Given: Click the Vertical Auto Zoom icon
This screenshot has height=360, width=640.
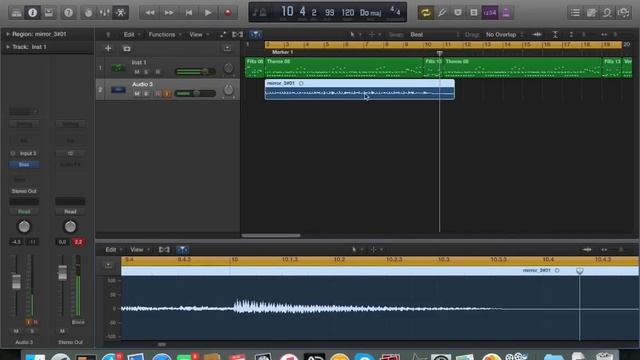Looking at the screenshot, I should pyautogui.click(x=555, y=35).
